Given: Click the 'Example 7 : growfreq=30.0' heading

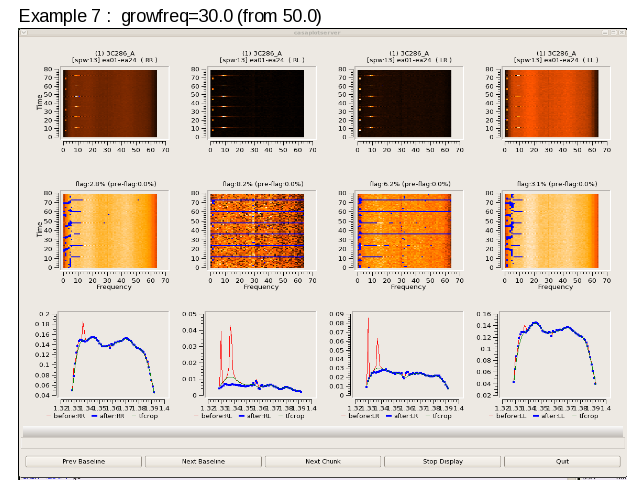Looking at the screenshot, I should 170,16.
